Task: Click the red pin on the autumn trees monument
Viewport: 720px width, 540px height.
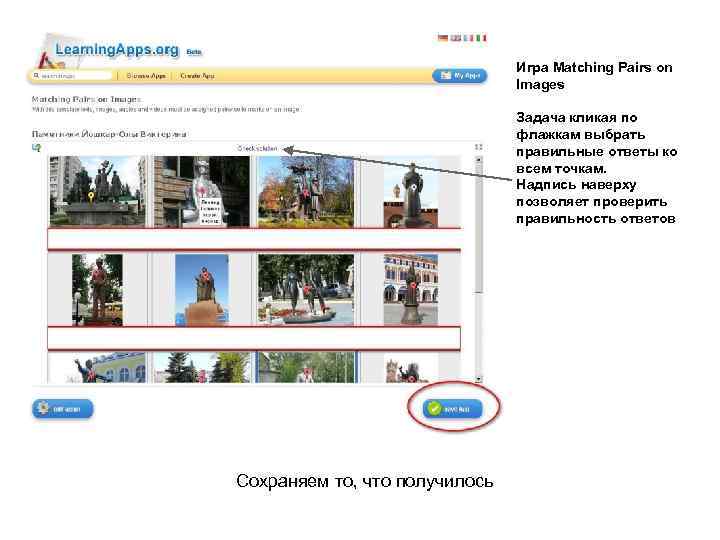Action: tap(304, 192)
